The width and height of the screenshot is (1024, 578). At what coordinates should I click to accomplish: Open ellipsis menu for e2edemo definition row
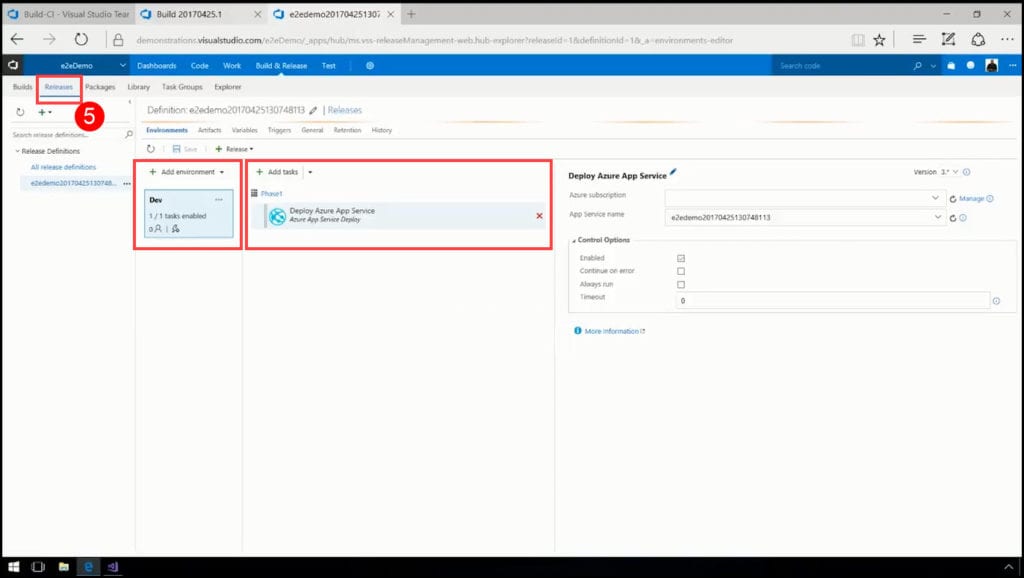[127, 184]
